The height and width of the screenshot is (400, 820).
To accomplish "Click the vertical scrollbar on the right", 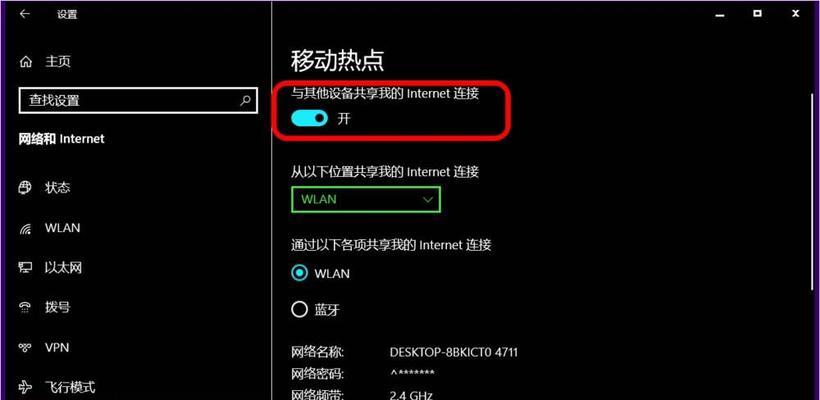I will pyautogui.click(x=814, y=191).
